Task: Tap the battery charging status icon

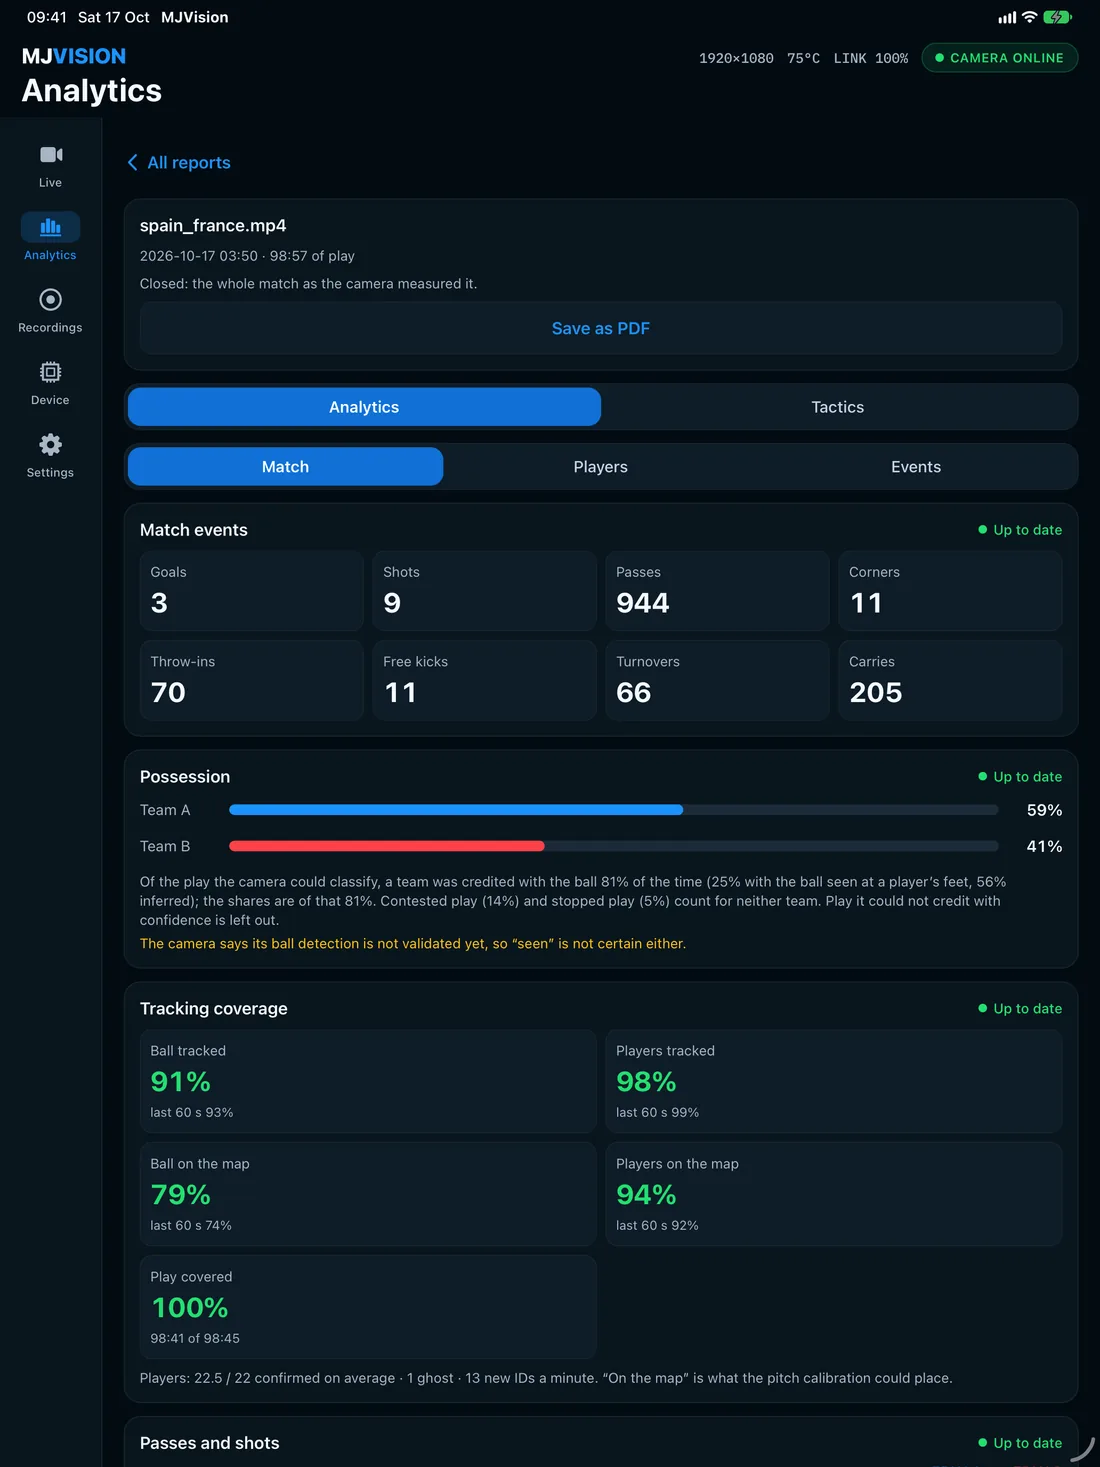Action: [x=1057, y=17]
